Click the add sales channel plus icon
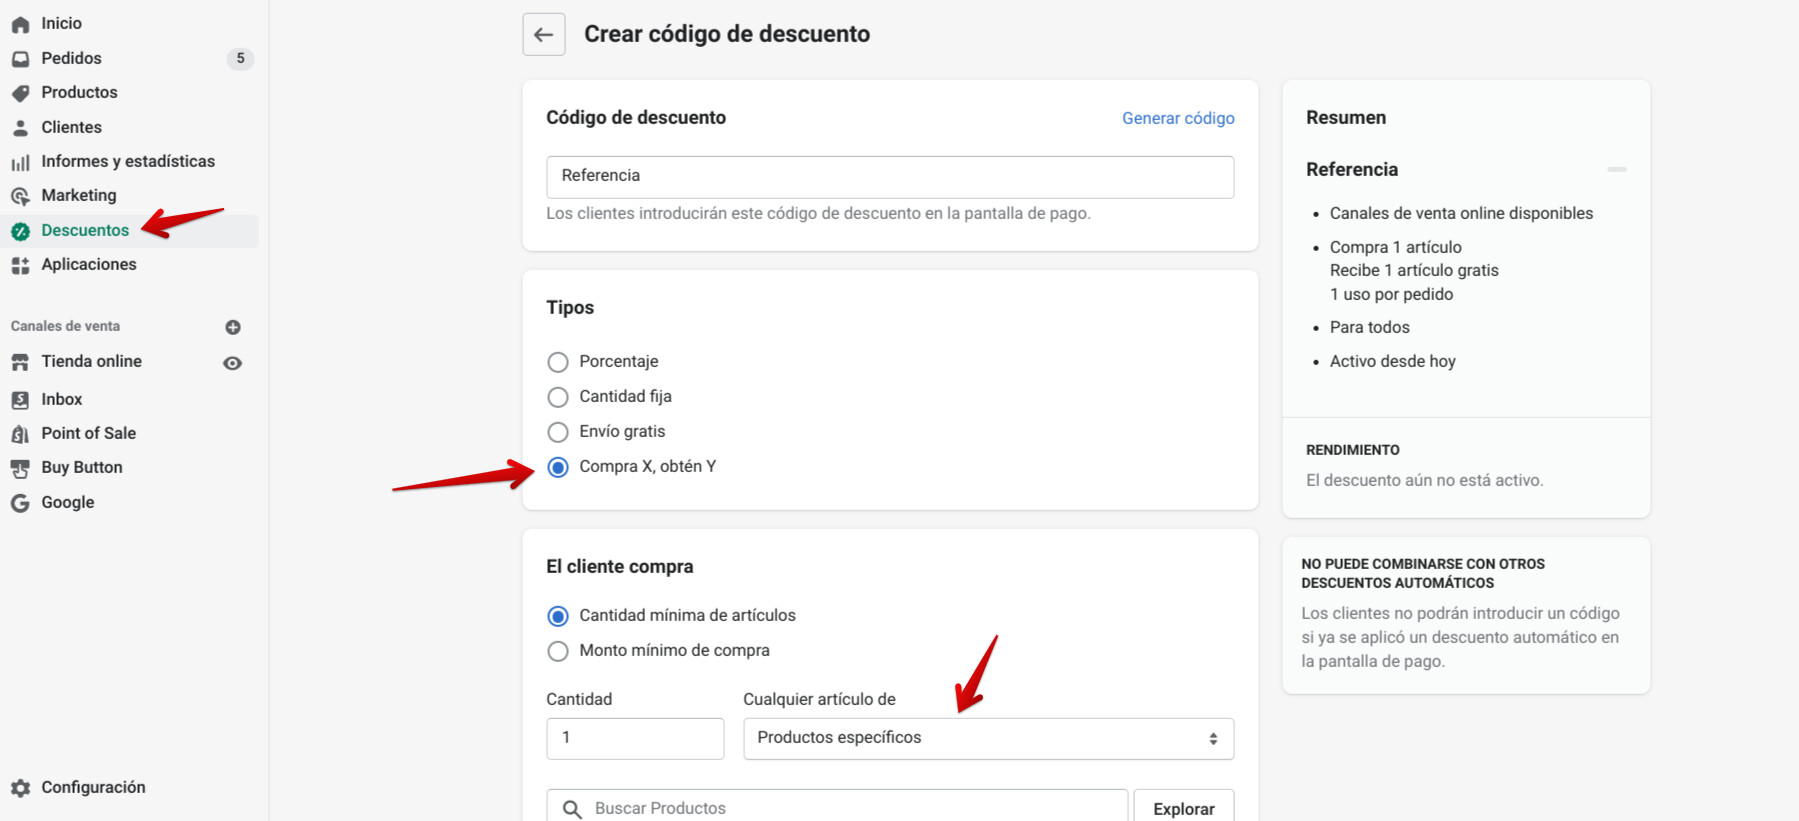 coord(233,327)
